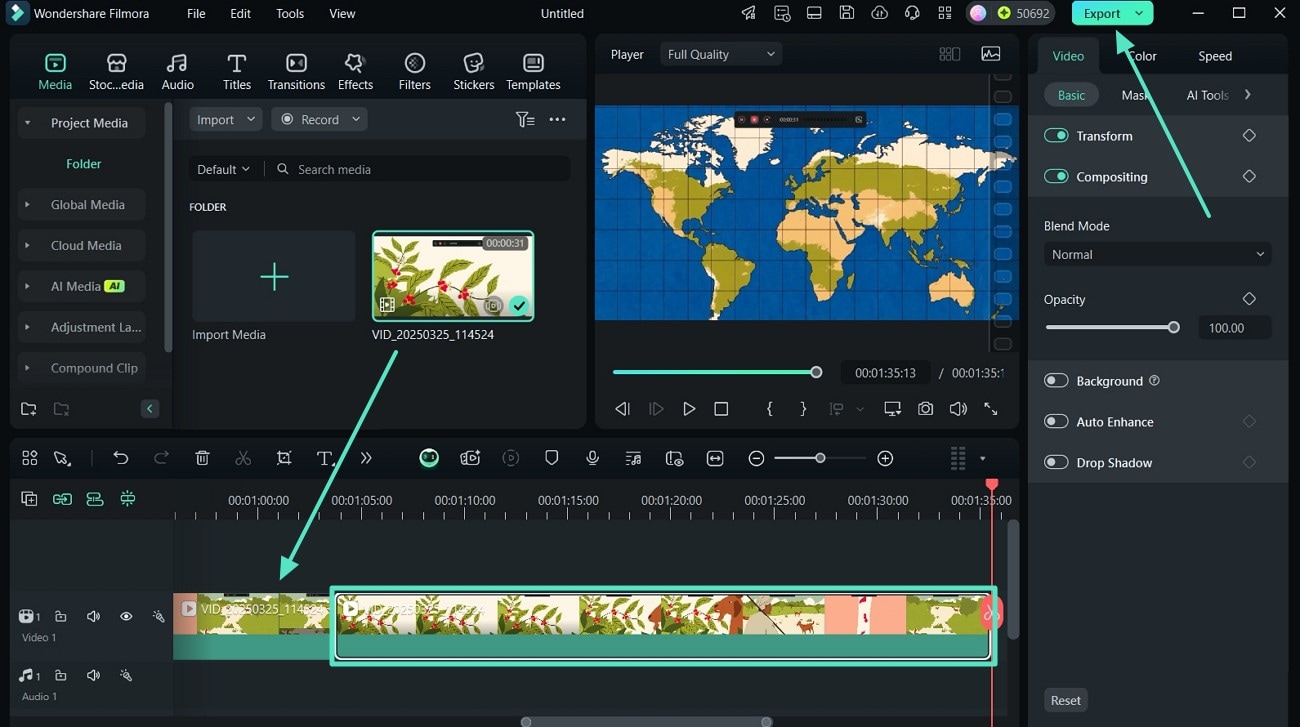Toggle Video 1 track visibility eye
Screen dimensions: 1300x727
[126, 617]
